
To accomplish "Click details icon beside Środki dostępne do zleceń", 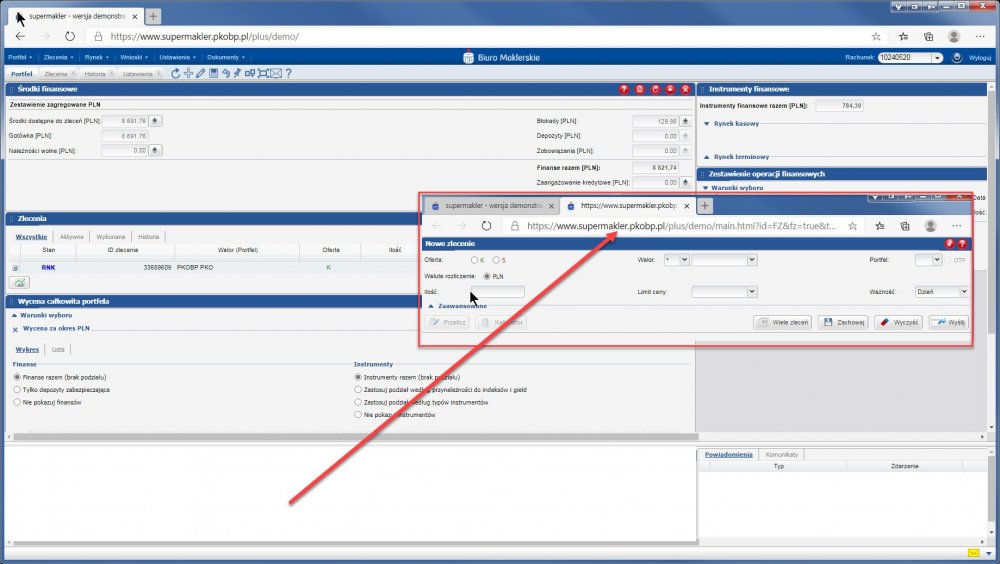I will (x=155, y=121).
